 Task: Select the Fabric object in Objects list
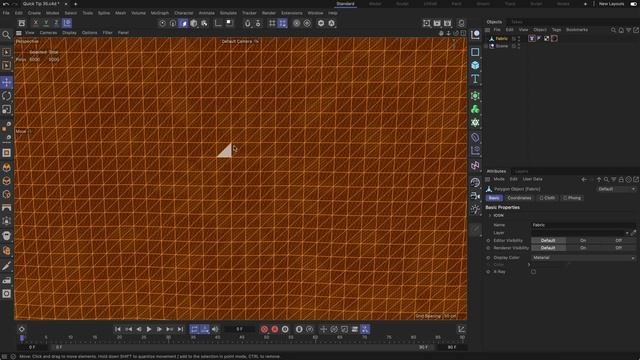(502, 39)
